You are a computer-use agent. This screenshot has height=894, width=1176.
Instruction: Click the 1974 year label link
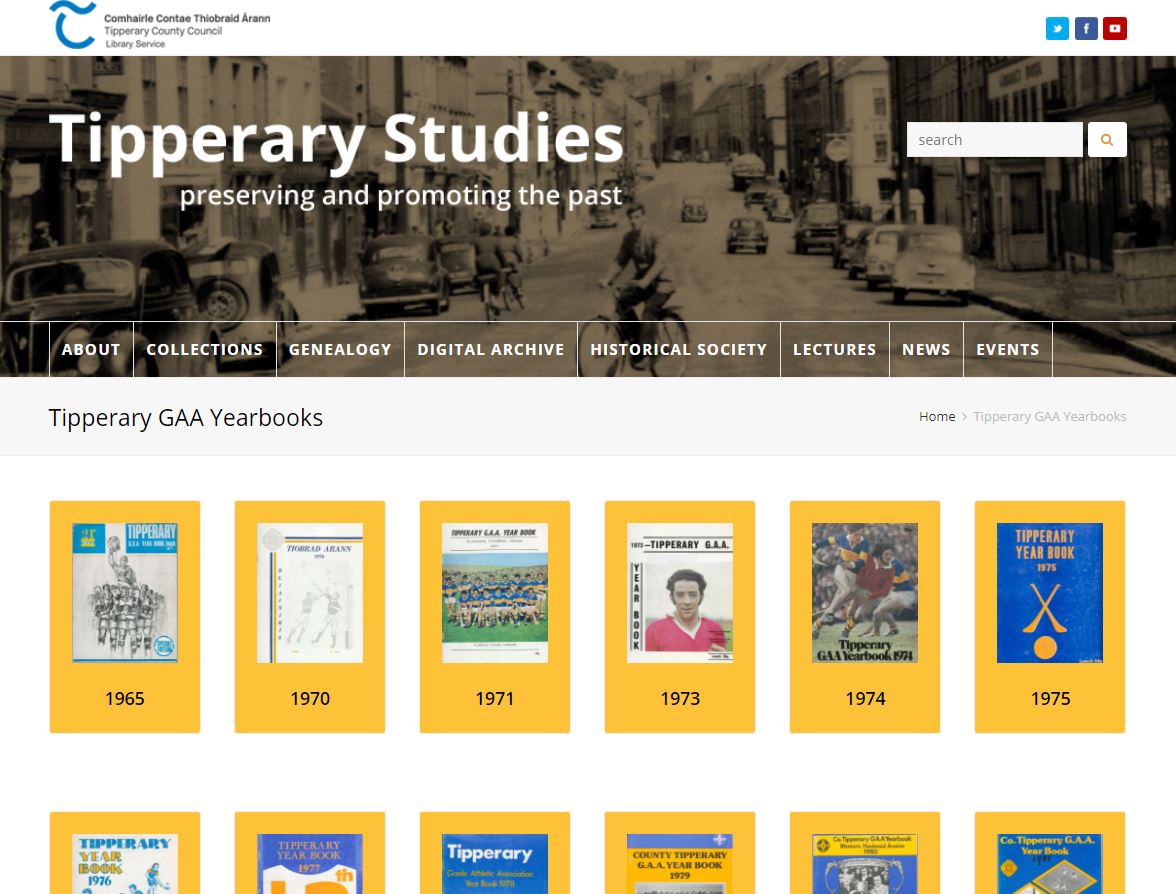pos(865,699)
